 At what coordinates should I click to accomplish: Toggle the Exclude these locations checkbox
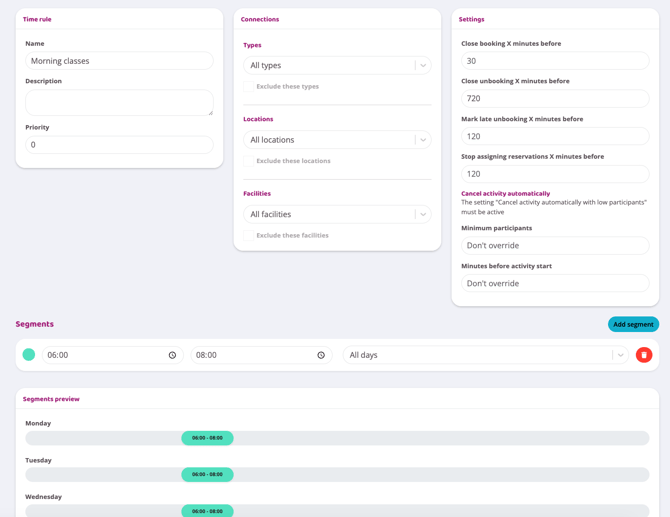[x=249, y=161]
